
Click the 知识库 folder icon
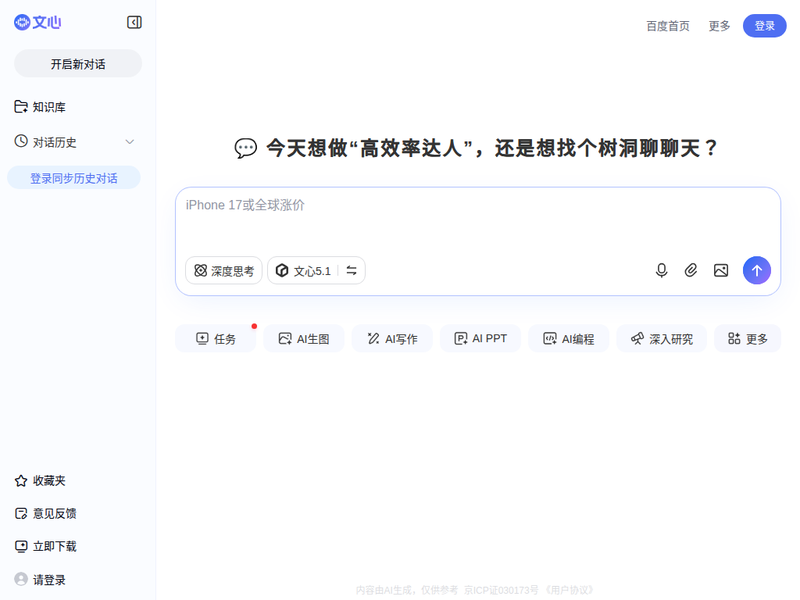click(x=21, y=107)
